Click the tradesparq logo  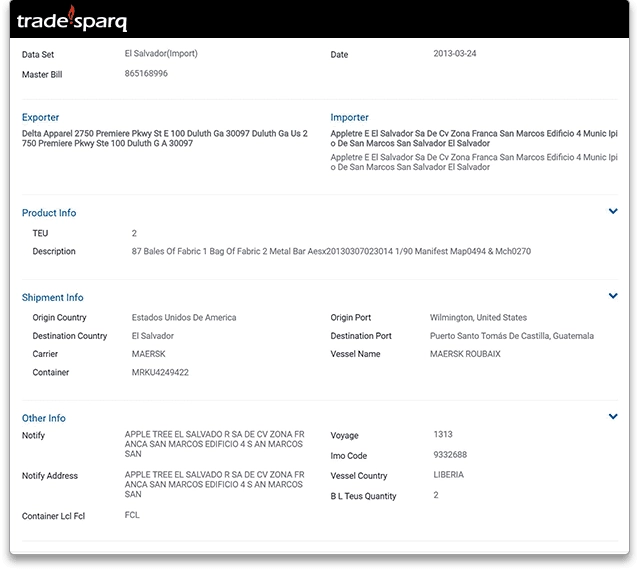(72, 19)
